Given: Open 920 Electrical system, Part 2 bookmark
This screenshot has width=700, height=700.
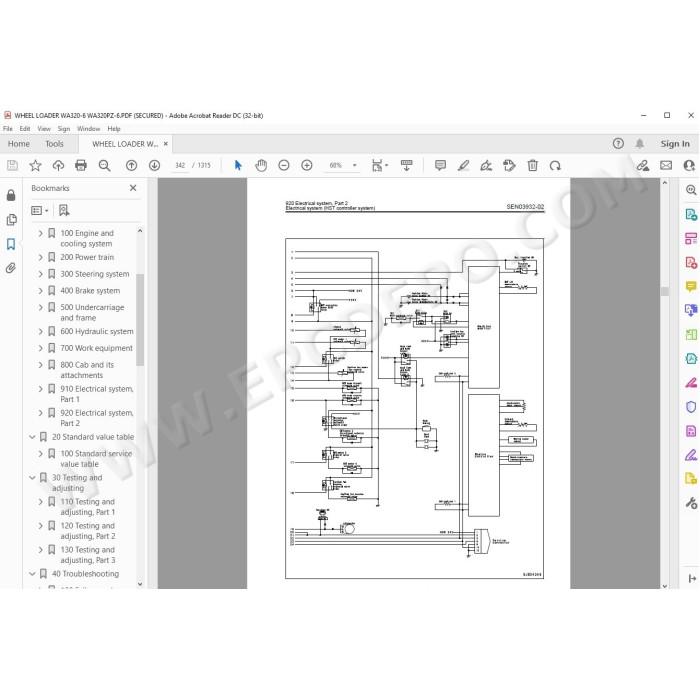Looking at the screenshot, I should tap(96, 418).
